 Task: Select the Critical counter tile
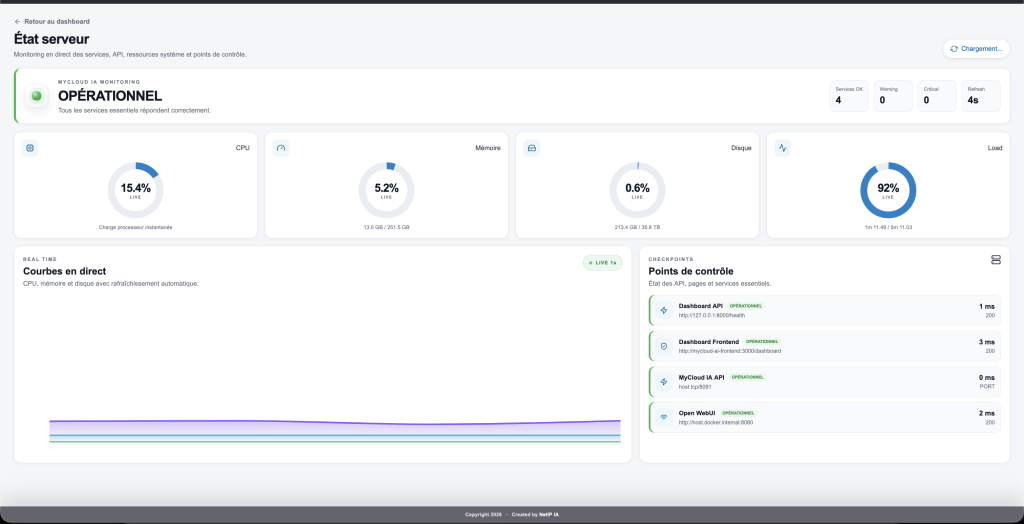click(936, 96)
